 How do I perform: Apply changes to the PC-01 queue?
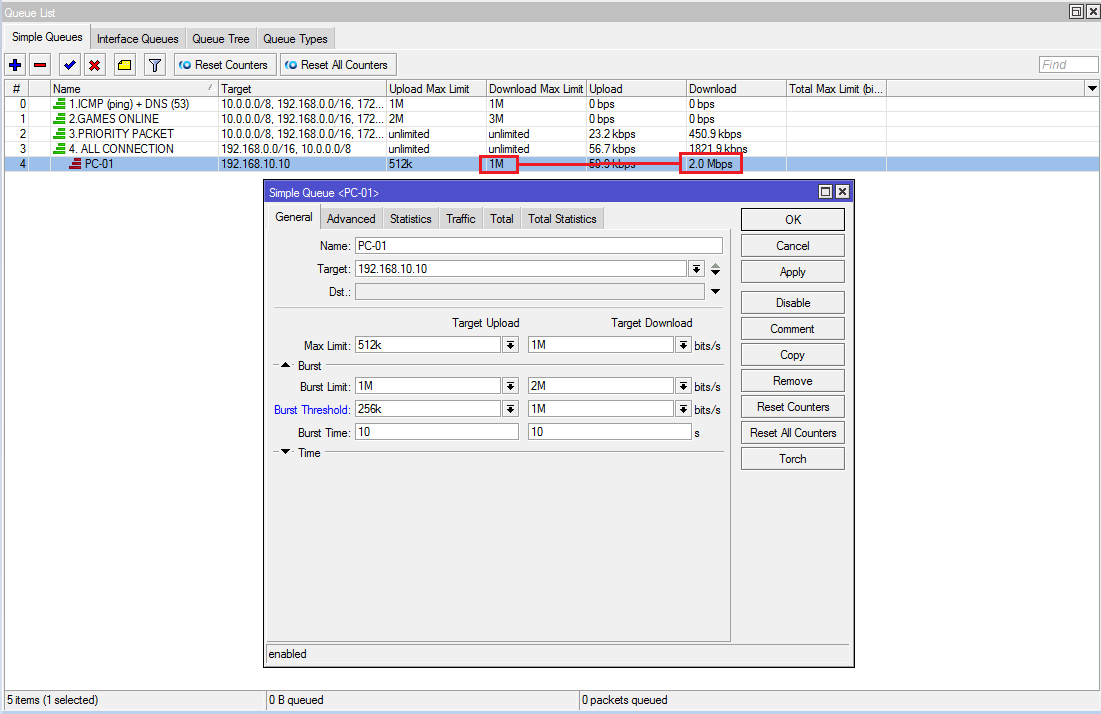click(792, 271)
